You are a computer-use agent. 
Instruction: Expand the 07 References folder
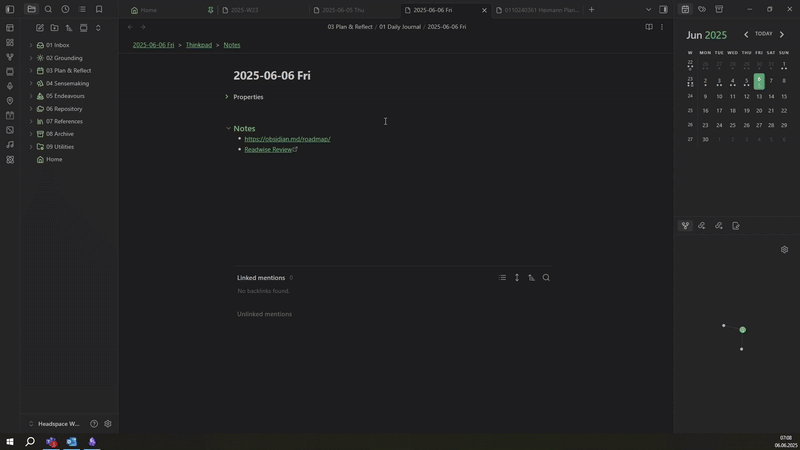(x=31, y=121)
